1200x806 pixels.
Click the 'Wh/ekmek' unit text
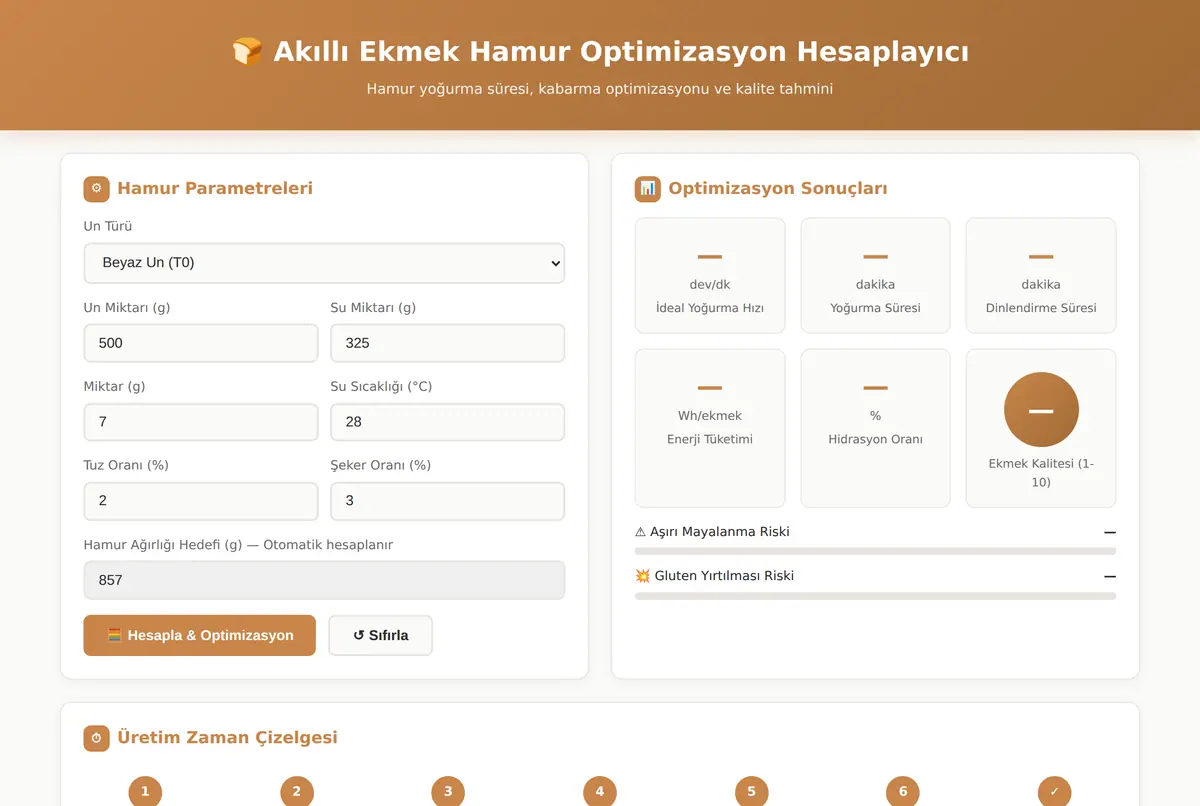710,416
